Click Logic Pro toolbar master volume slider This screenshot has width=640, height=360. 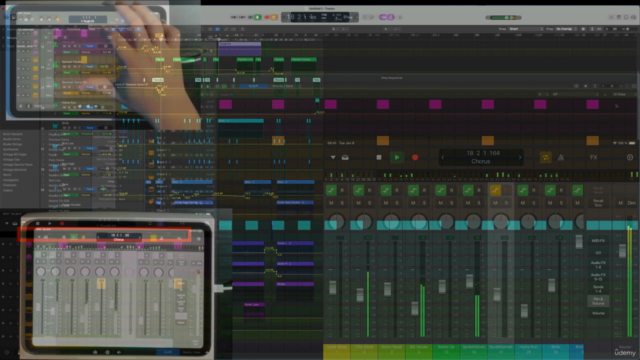pos(503,18)
